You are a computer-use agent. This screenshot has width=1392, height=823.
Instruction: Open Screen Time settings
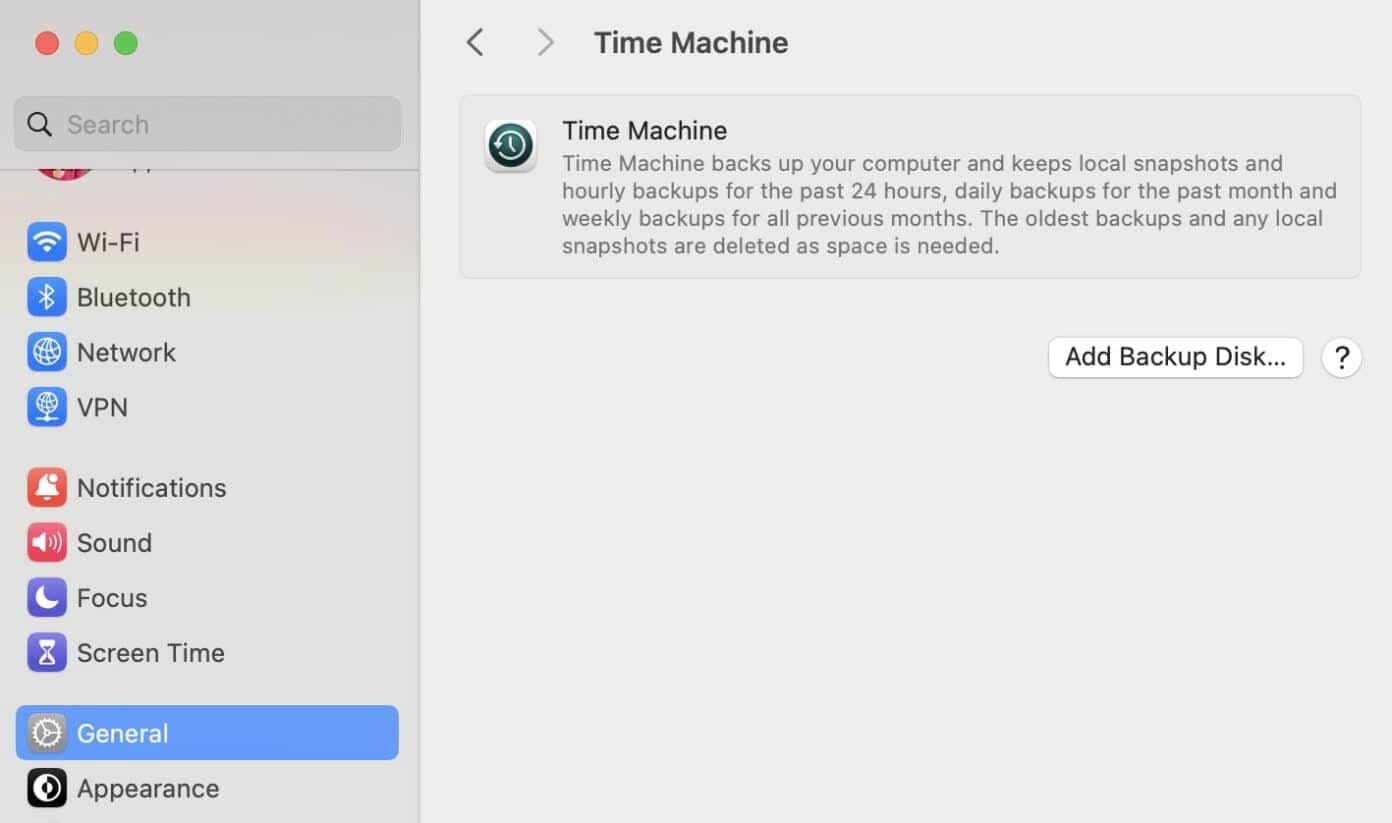[150, 652]
